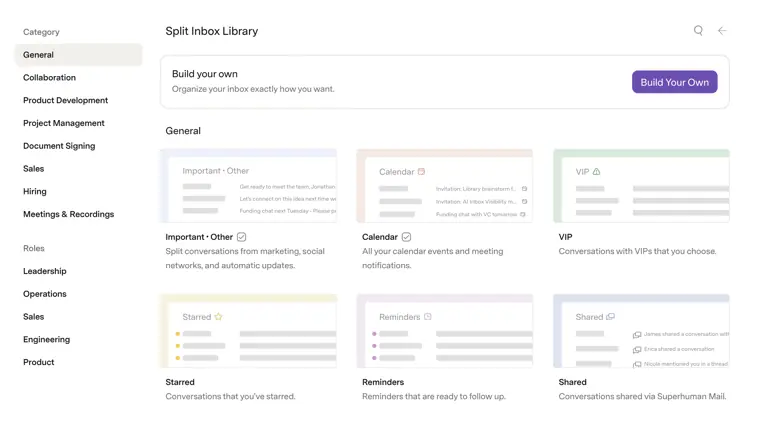Click 'Conversations shared via Superhuman Mail.'
The image size is (760, 422).
pyautogui.click(x=642, y=396)
